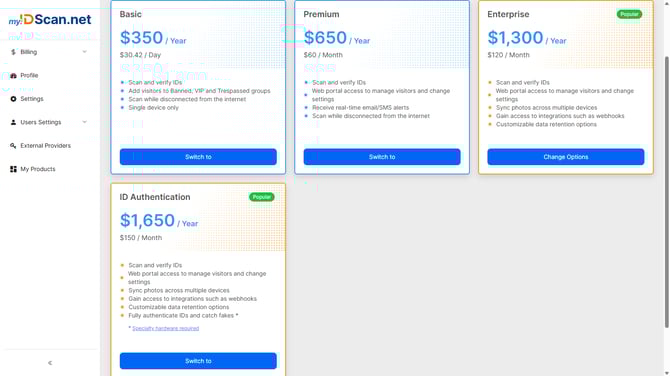Switch to the ID Authentication plan
This screenshot has height=376, width=670.
[x=198, y=361]
